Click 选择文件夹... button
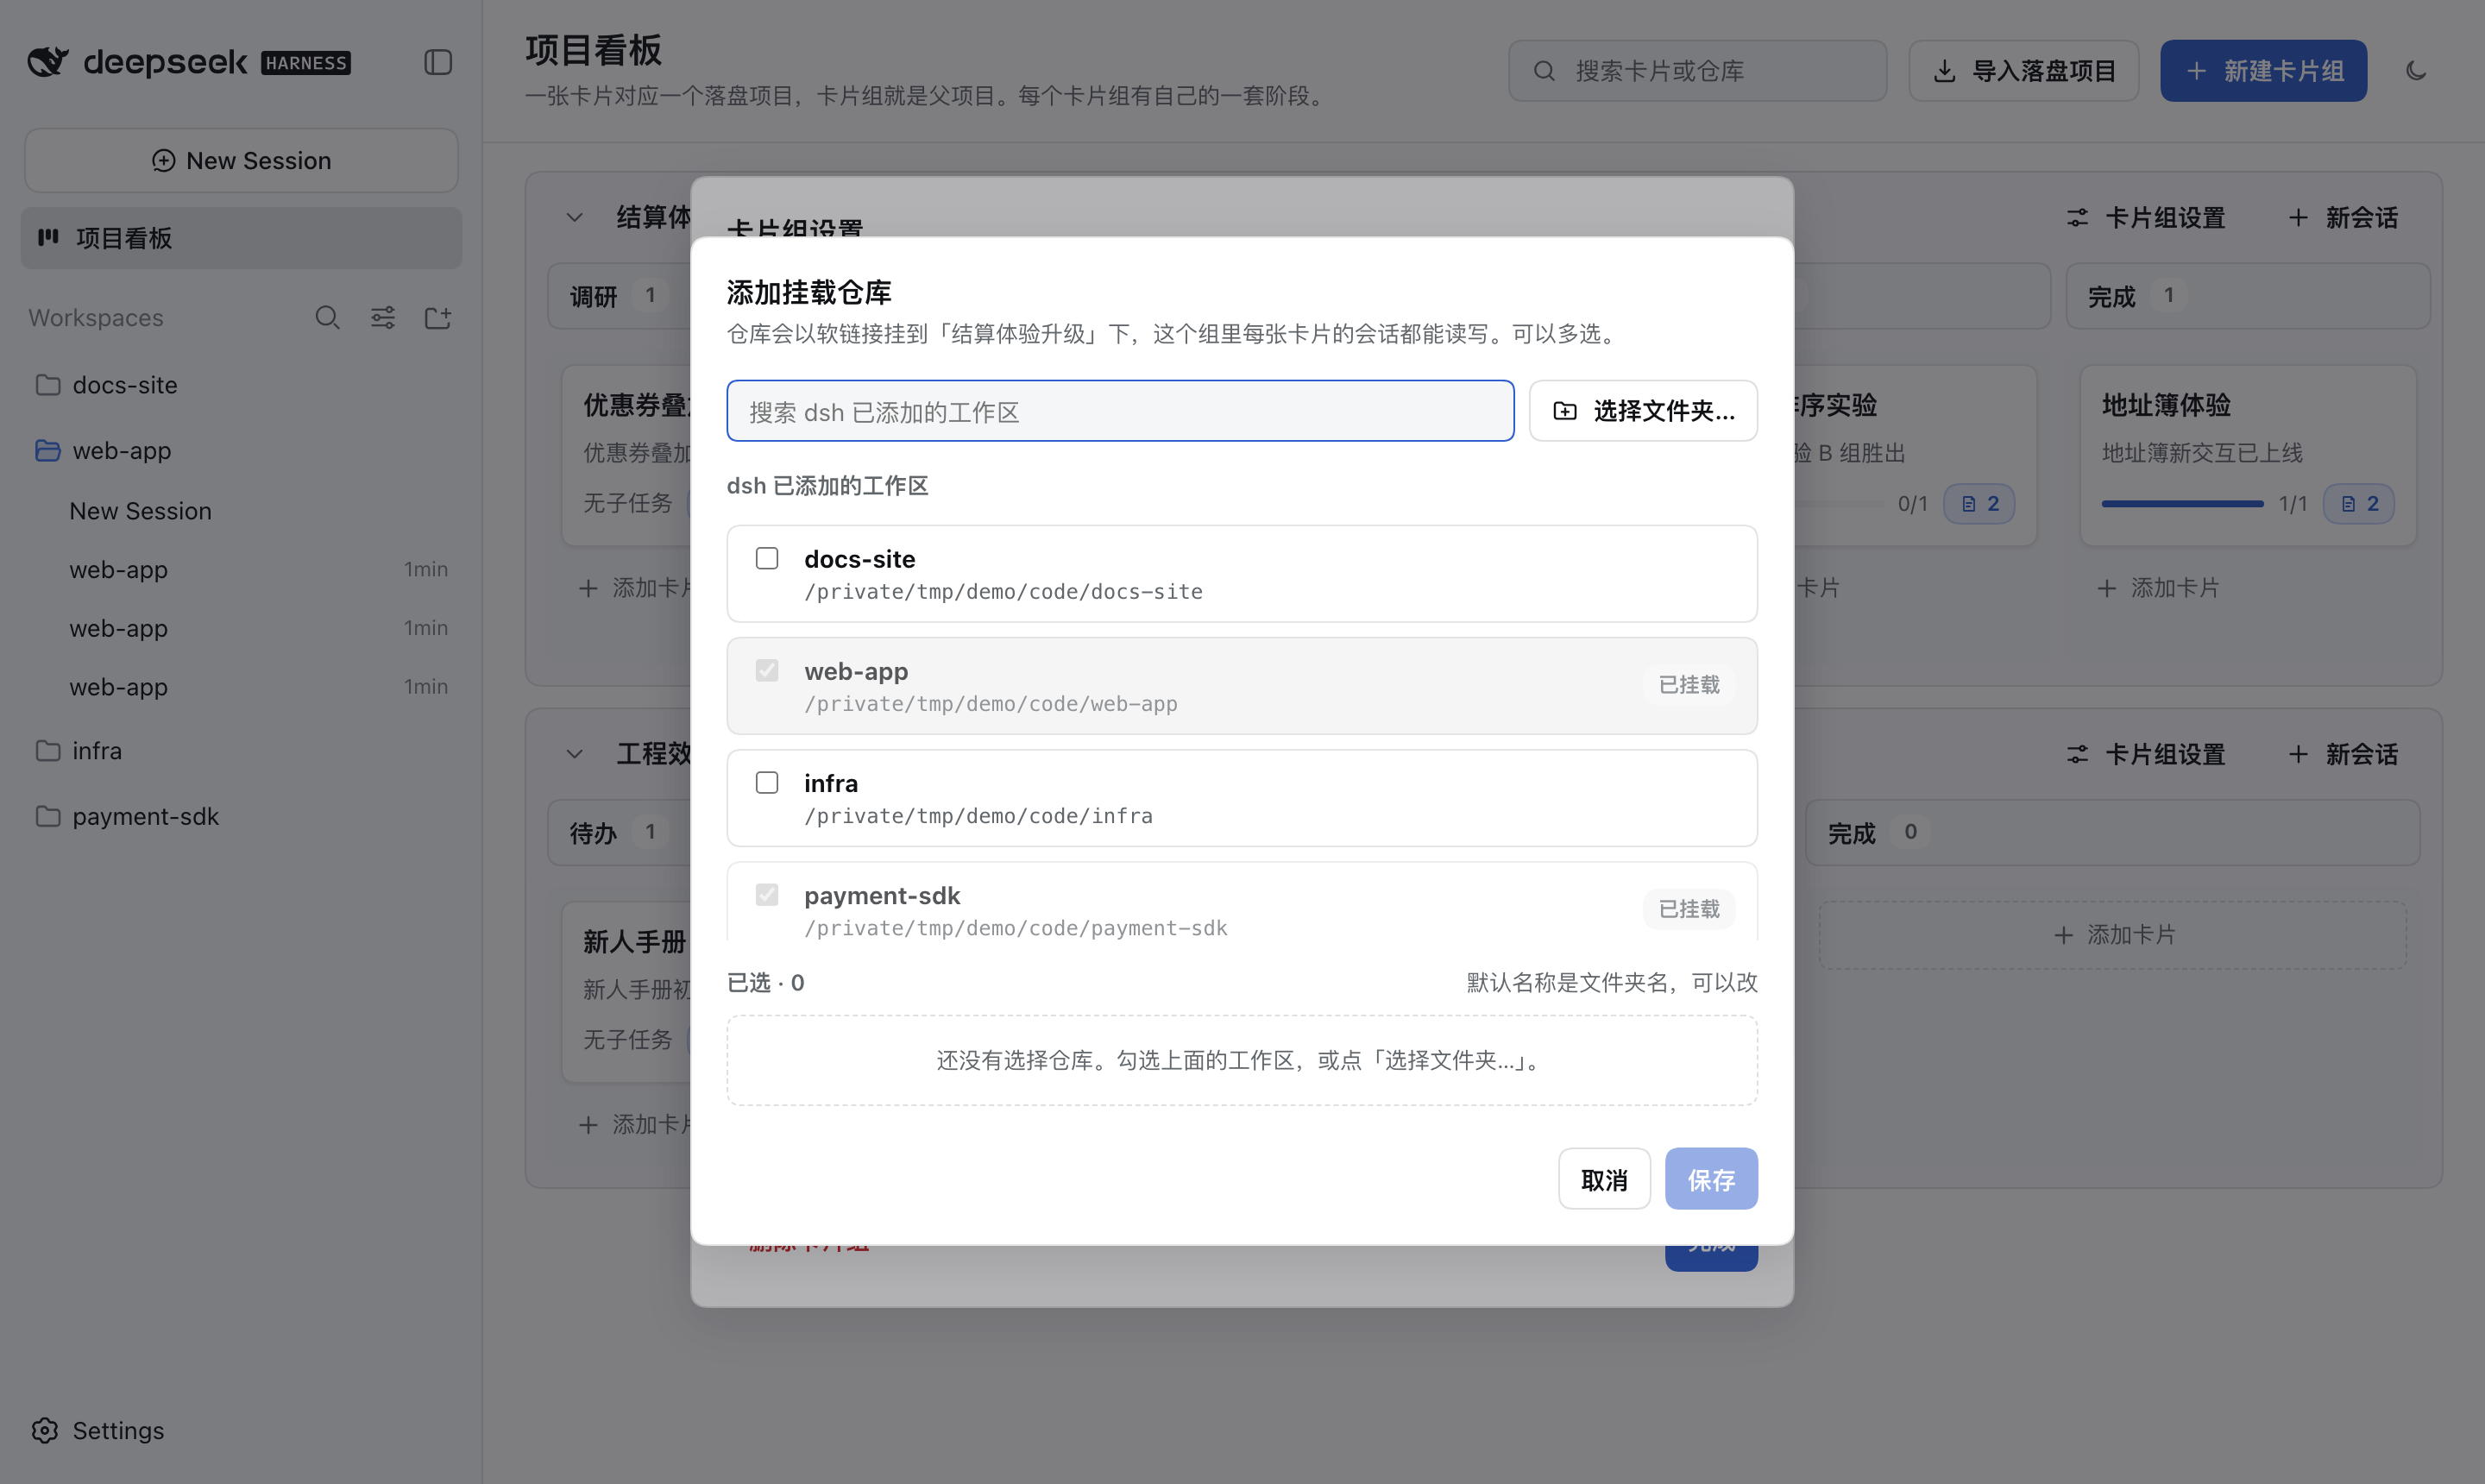 click(1643, 411)
